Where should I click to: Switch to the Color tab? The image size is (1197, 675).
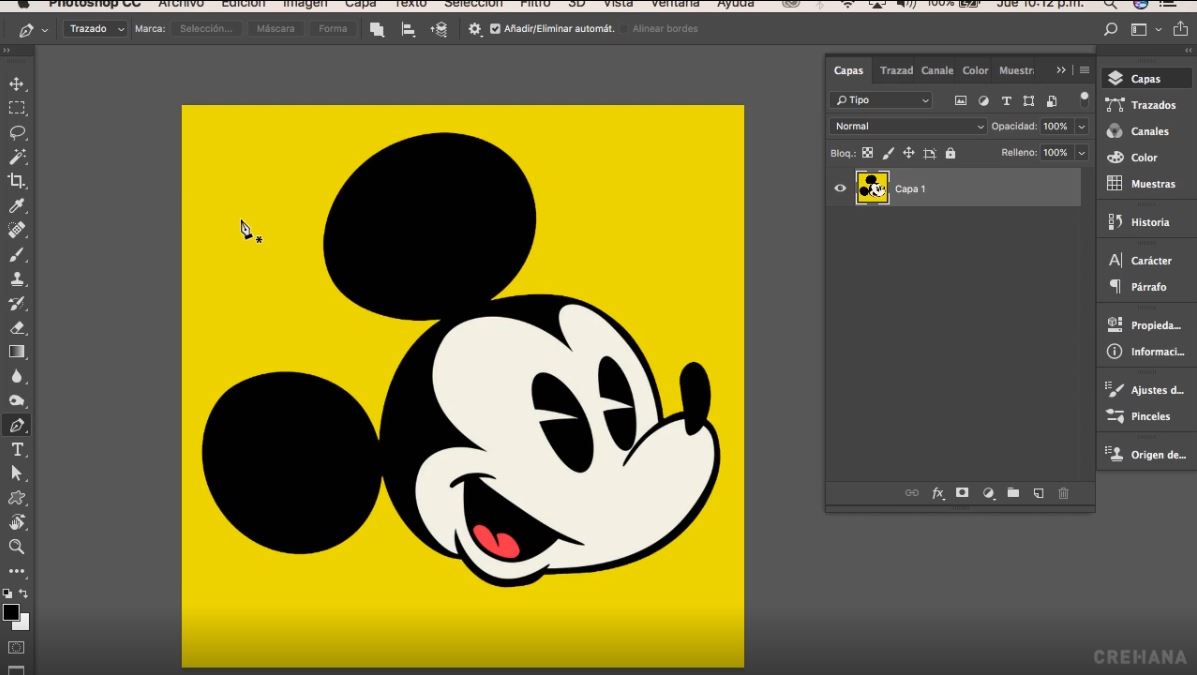975,70
